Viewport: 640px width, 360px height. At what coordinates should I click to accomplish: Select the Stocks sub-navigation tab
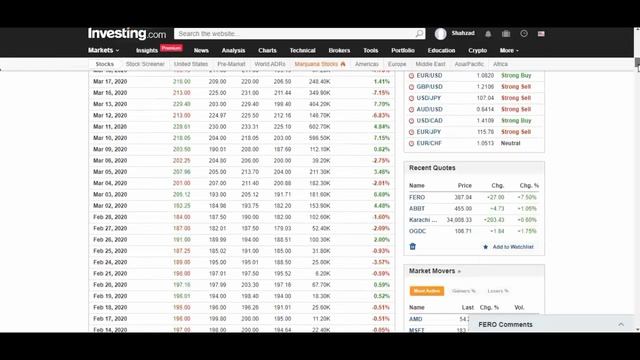pyautogui.click(x=104, y=64)
